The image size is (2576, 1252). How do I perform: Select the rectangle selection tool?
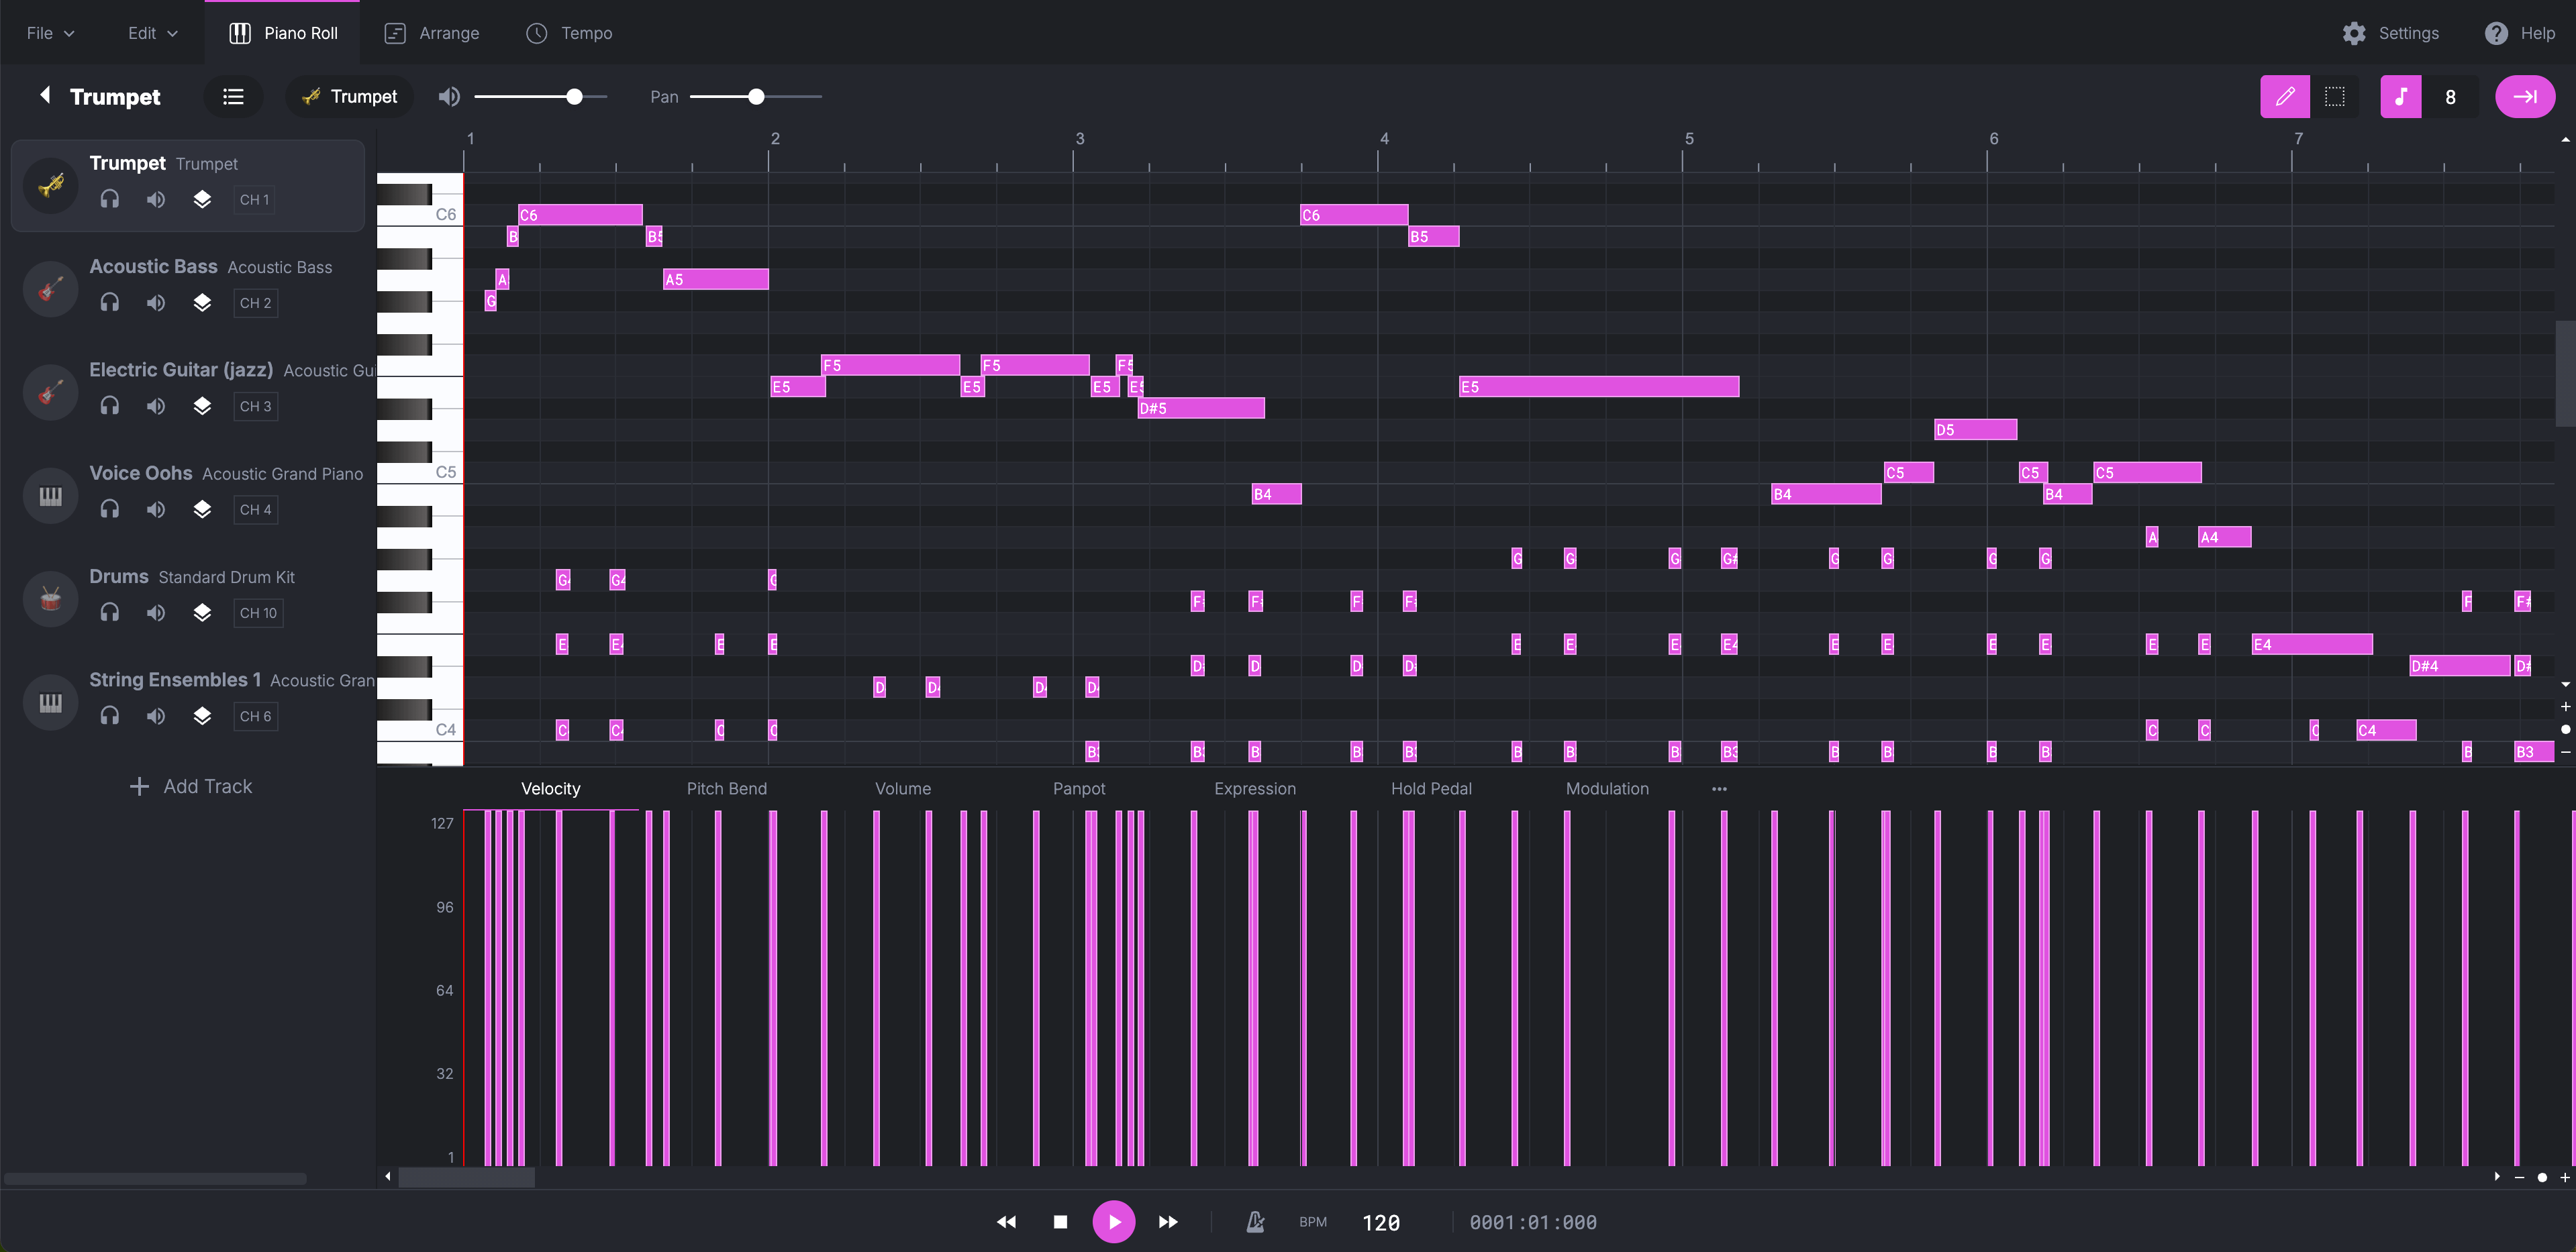click(2334, 97)
